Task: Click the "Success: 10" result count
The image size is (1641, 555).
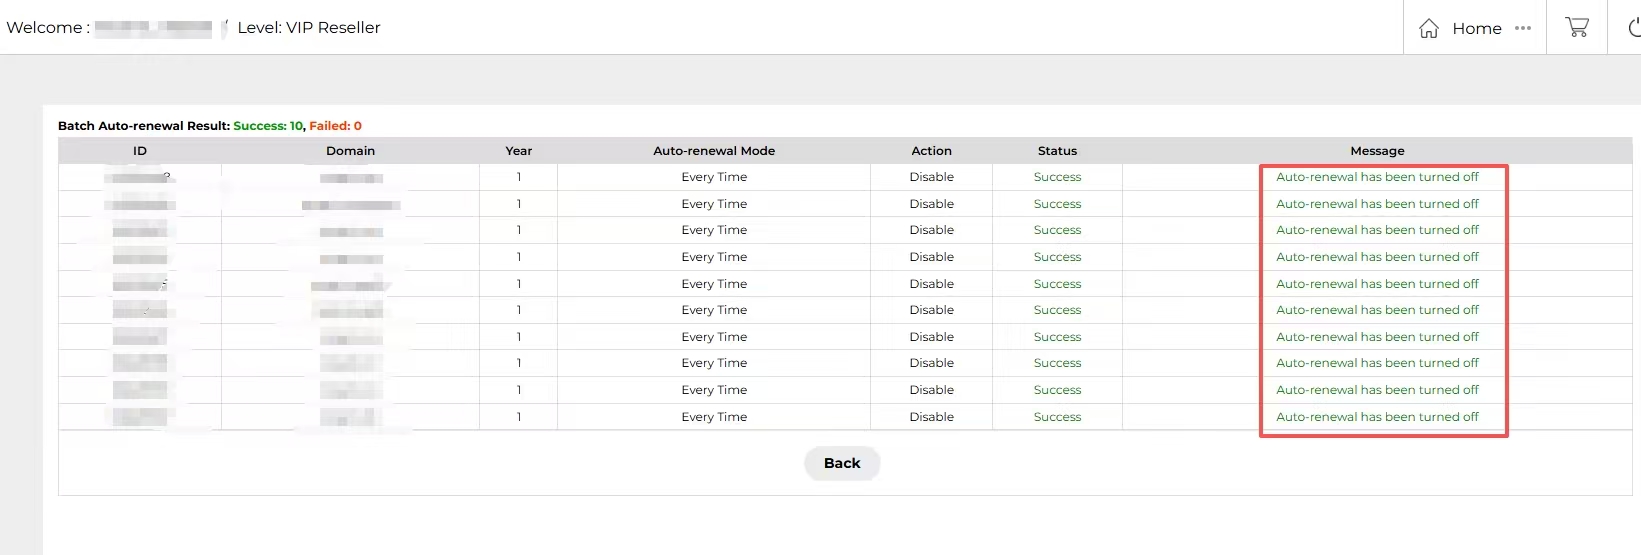Action: coord(268,126)
